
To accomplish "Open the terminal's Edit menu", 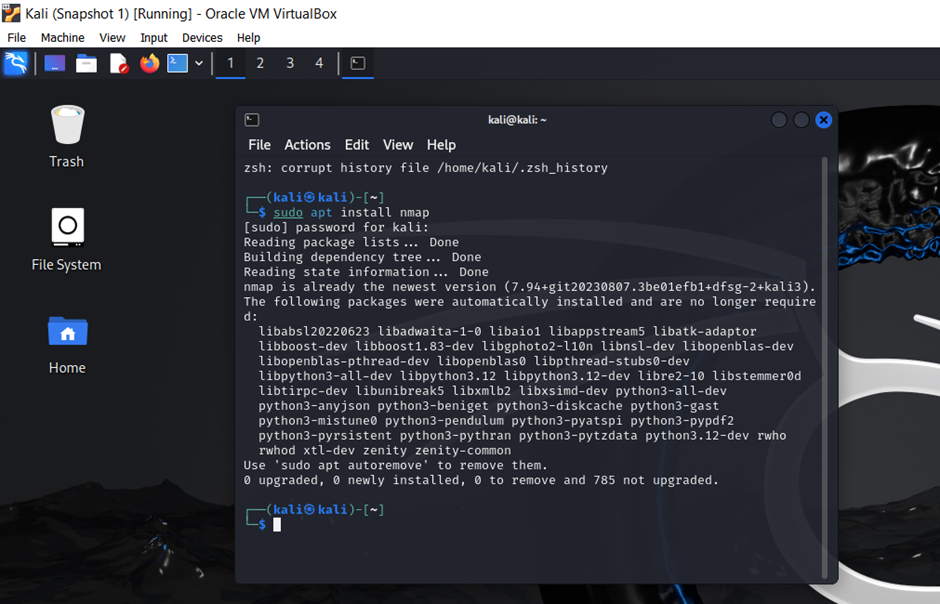I will tap(356, 145).
